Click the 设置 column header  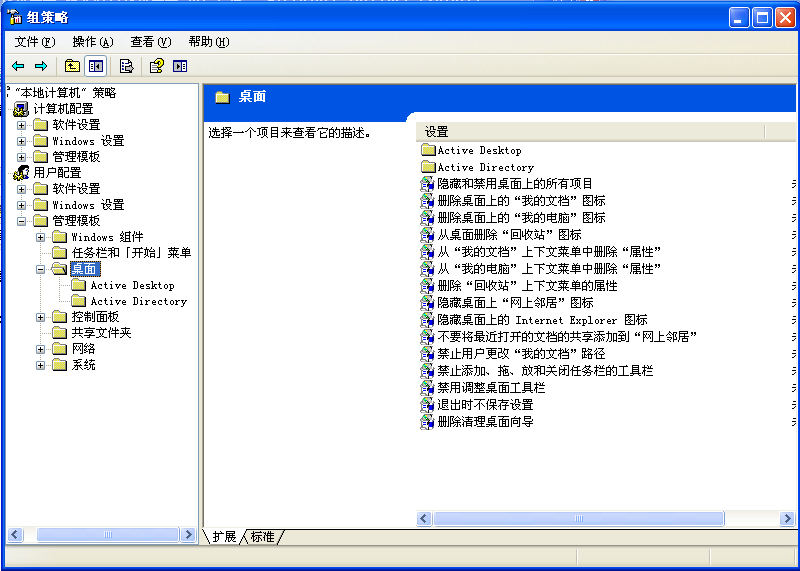click(590, 132)
